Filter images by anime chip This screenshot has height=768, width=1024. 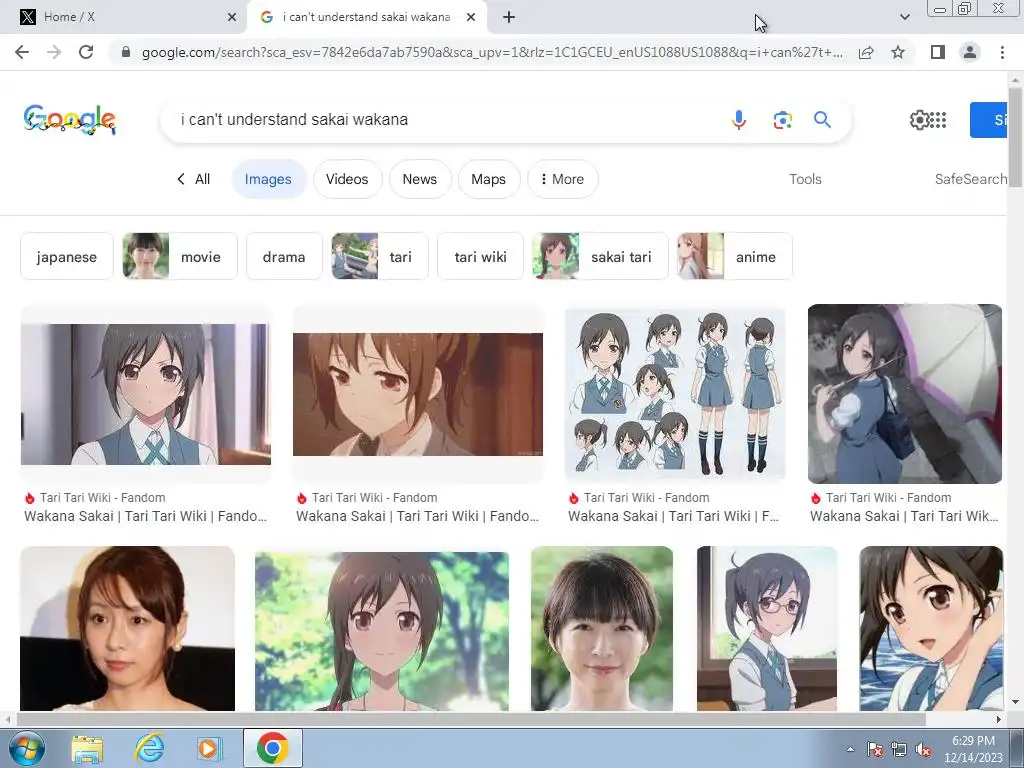[x=735, y=257]
